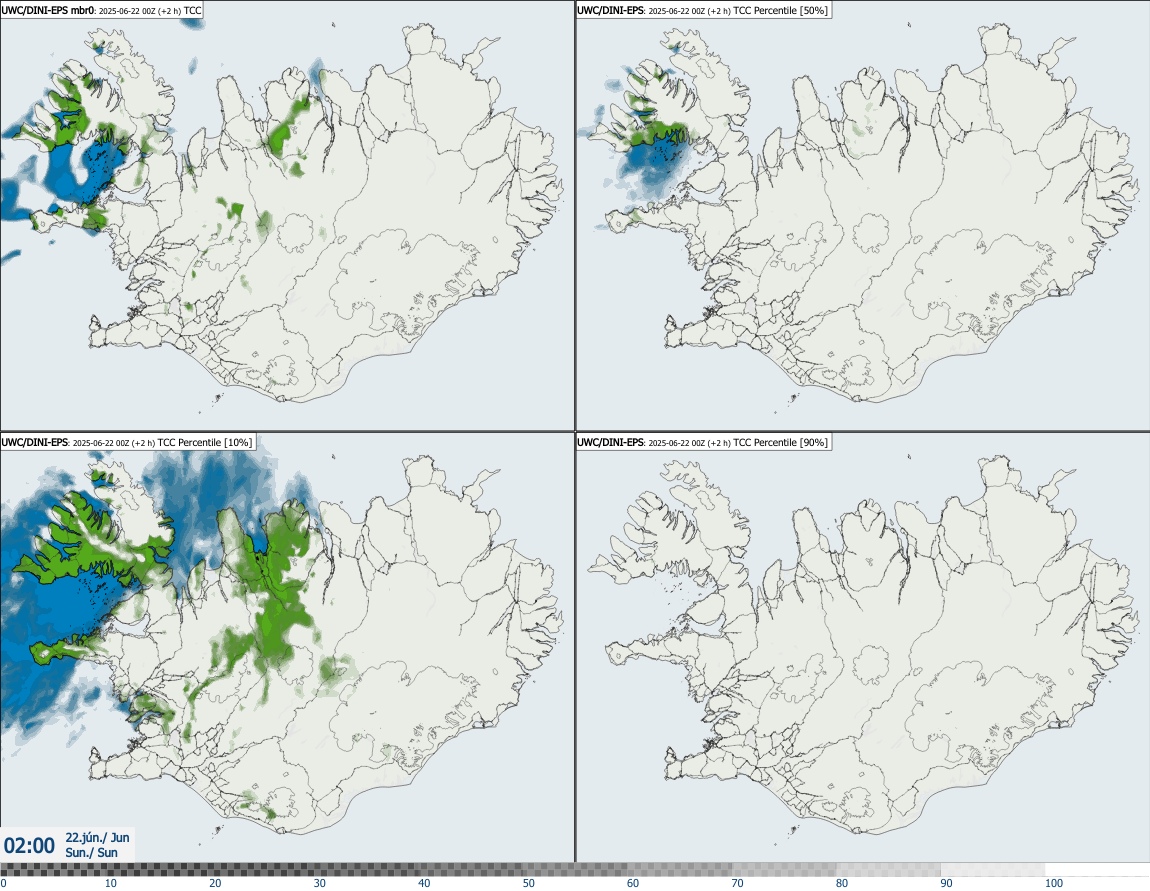Select the darkest 0–10 color scale segment

point(53,870)
